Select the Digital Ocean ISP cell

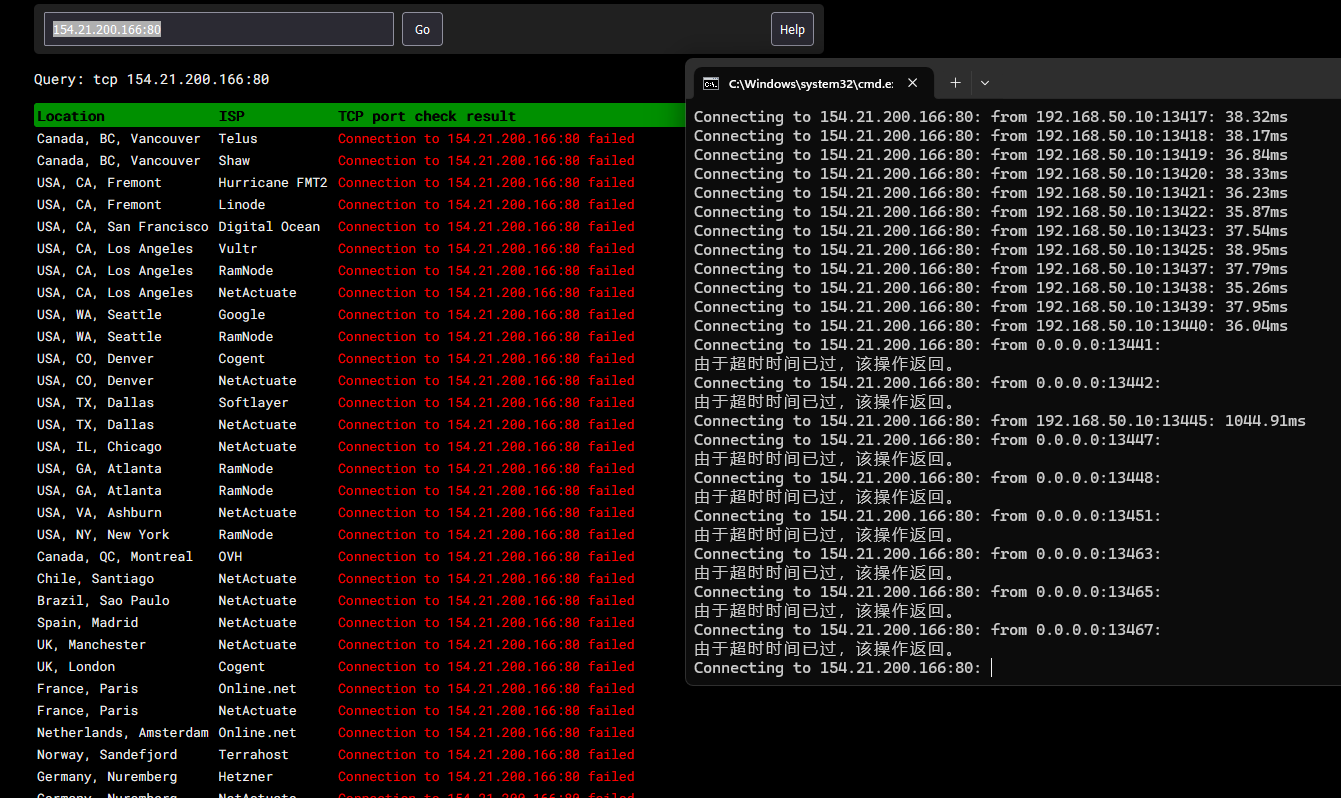point(269,227)
